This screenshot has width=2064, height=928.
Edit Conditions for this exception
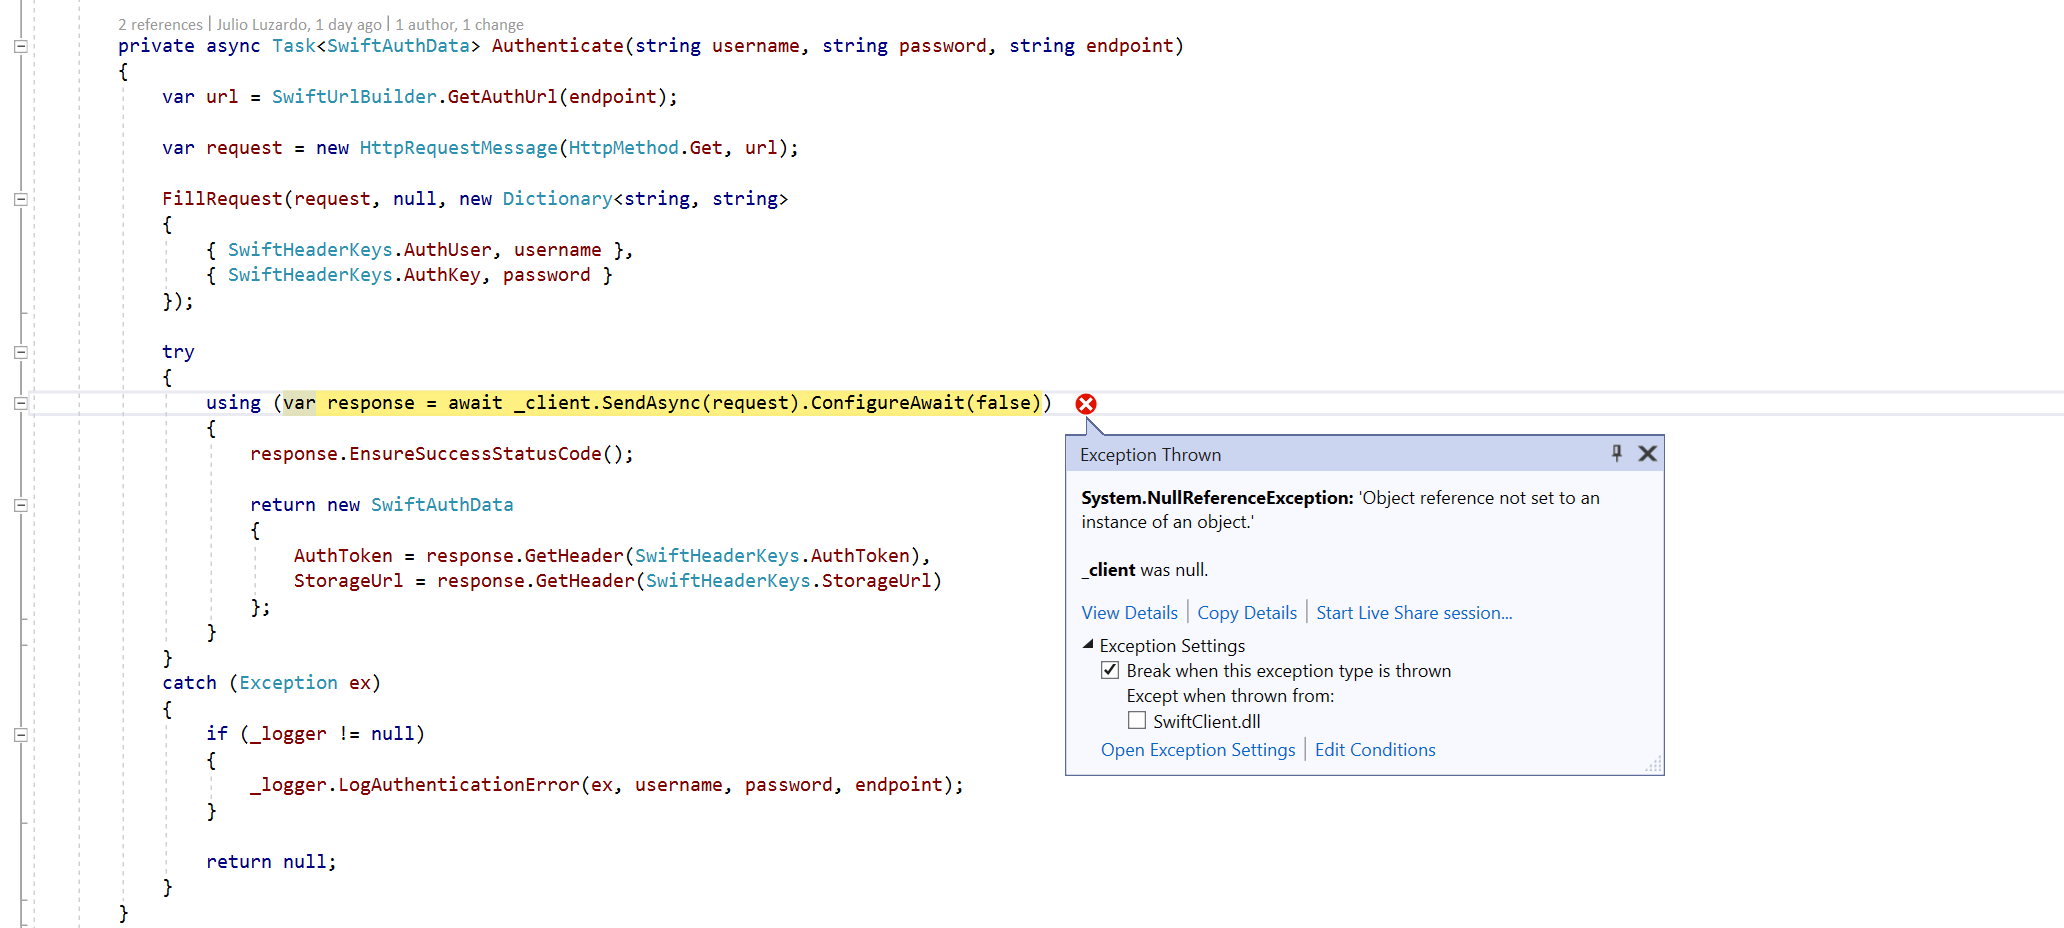(1375, 749)
